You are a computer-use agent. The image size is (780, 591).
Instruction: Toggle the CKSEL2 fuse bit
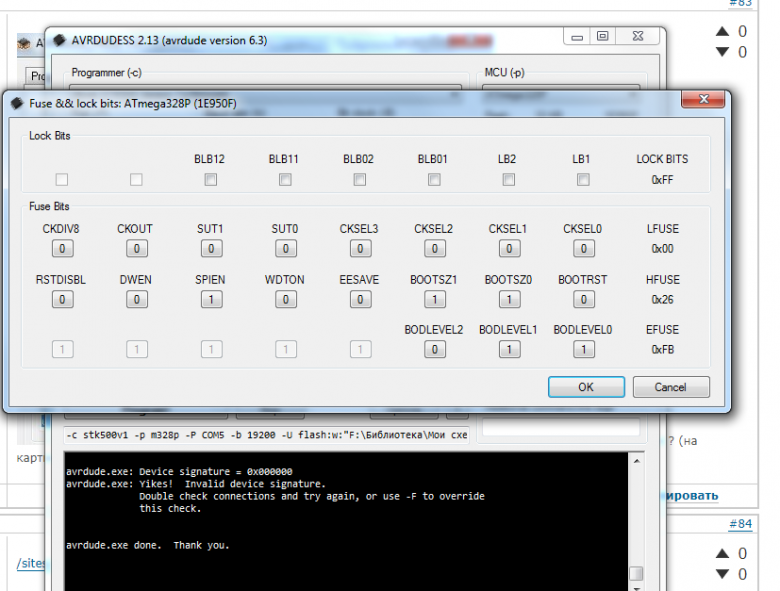coord(435,248)
